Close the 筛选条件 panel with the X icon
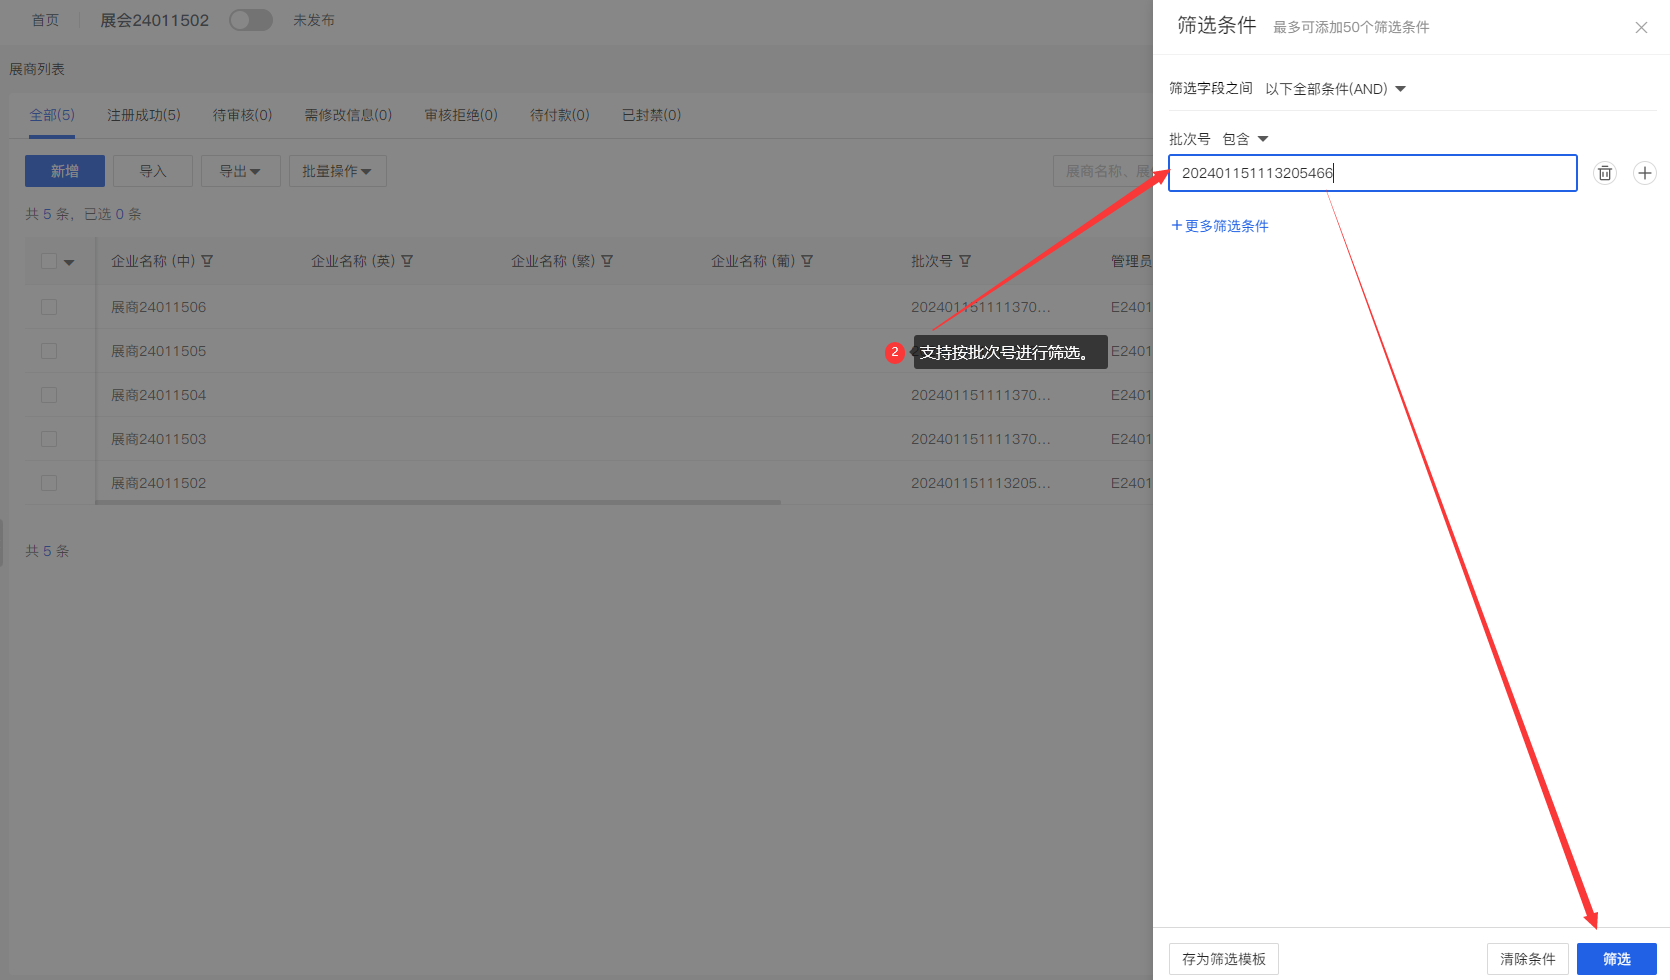This screenshot has width=1670, height=980. (1641, 27)
